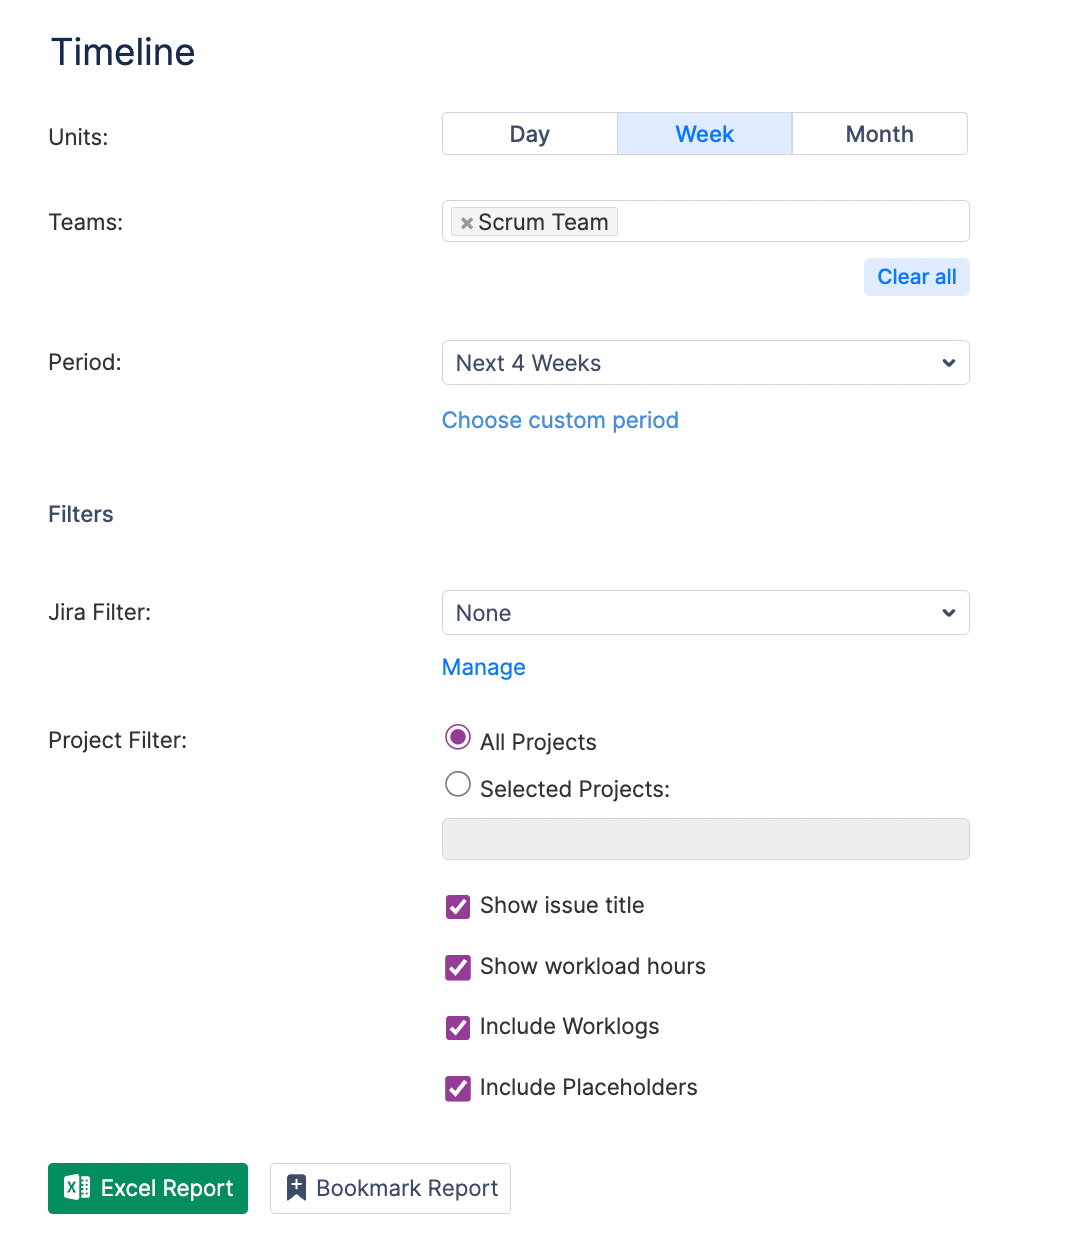Screen dimensions: 1080x1258
Task: Switch units to Week
Action: tap(704, 134)
